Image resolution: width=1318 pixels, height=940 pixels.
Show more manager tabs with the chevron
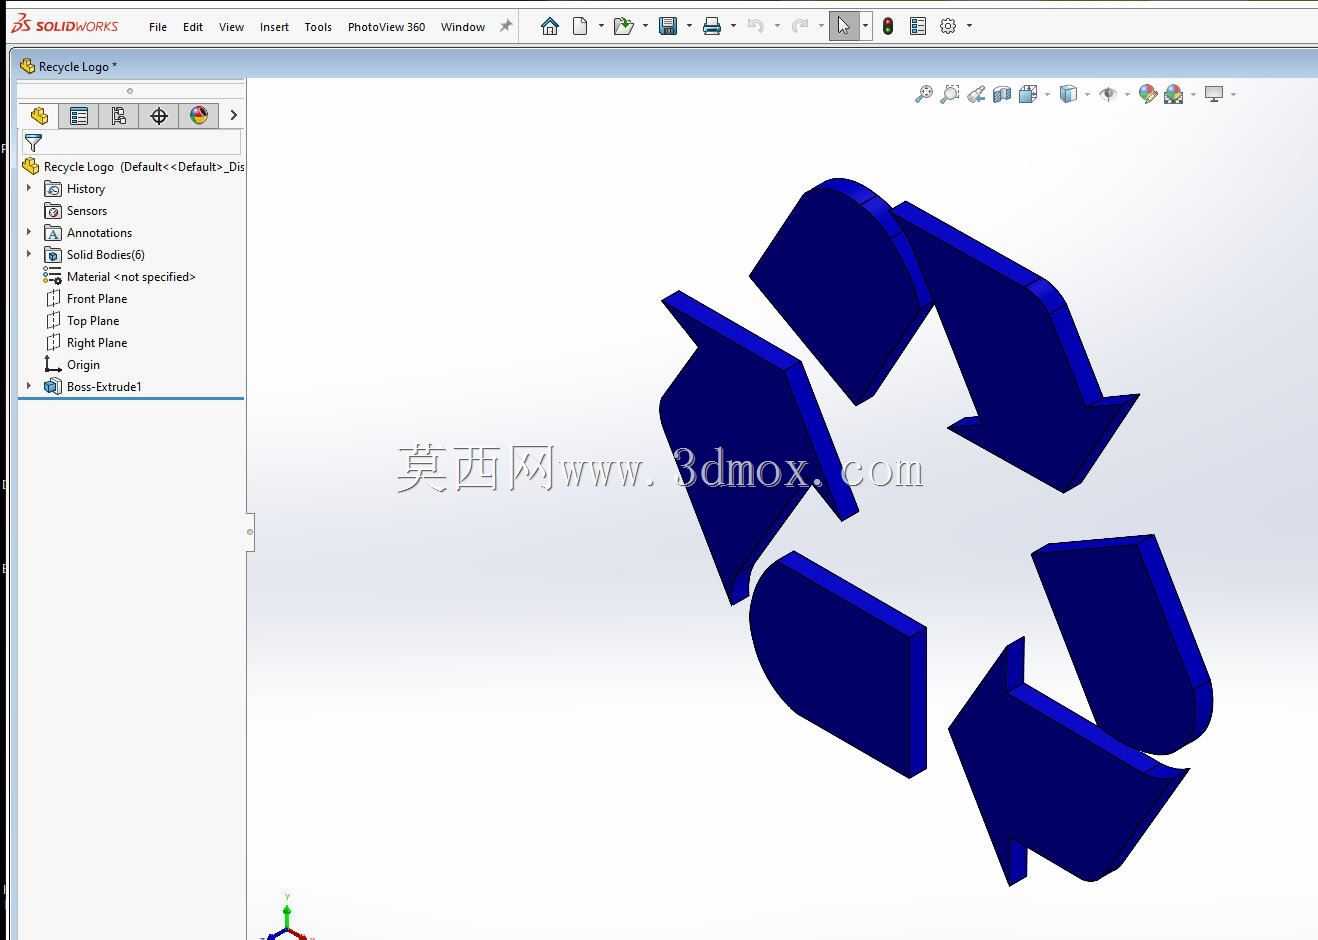pos(233,116)
